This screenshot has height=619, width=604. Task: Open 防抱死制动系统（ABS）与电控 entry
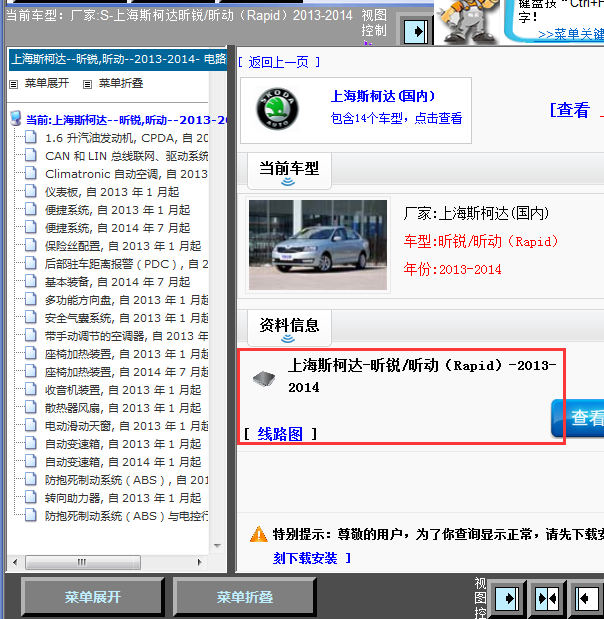coord(126,516)
